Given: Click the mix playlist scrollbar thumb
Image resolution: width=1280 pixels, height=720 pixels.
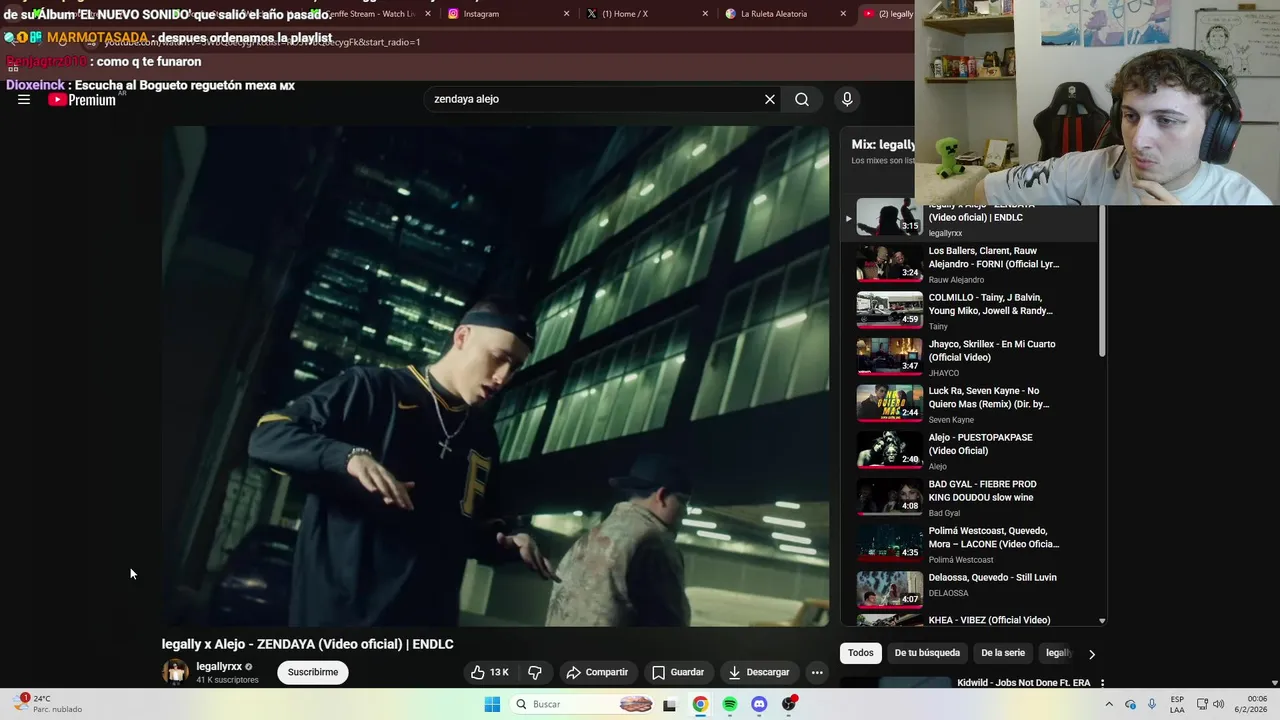Looking at the screenshot, I should pyautogui.click(x=1102, y=283).
